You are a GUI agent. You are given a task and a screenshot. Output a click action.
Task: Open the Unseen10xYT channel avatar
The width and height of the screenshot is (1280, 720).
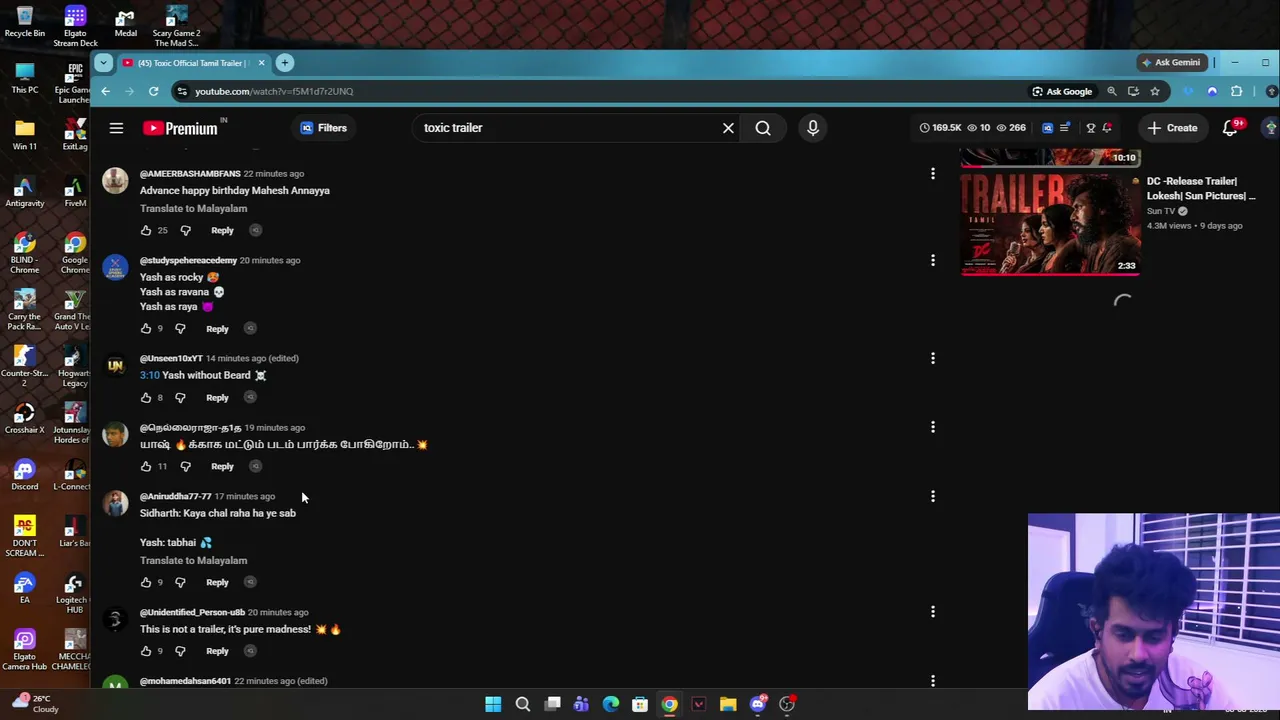click(x=115, y=367)
